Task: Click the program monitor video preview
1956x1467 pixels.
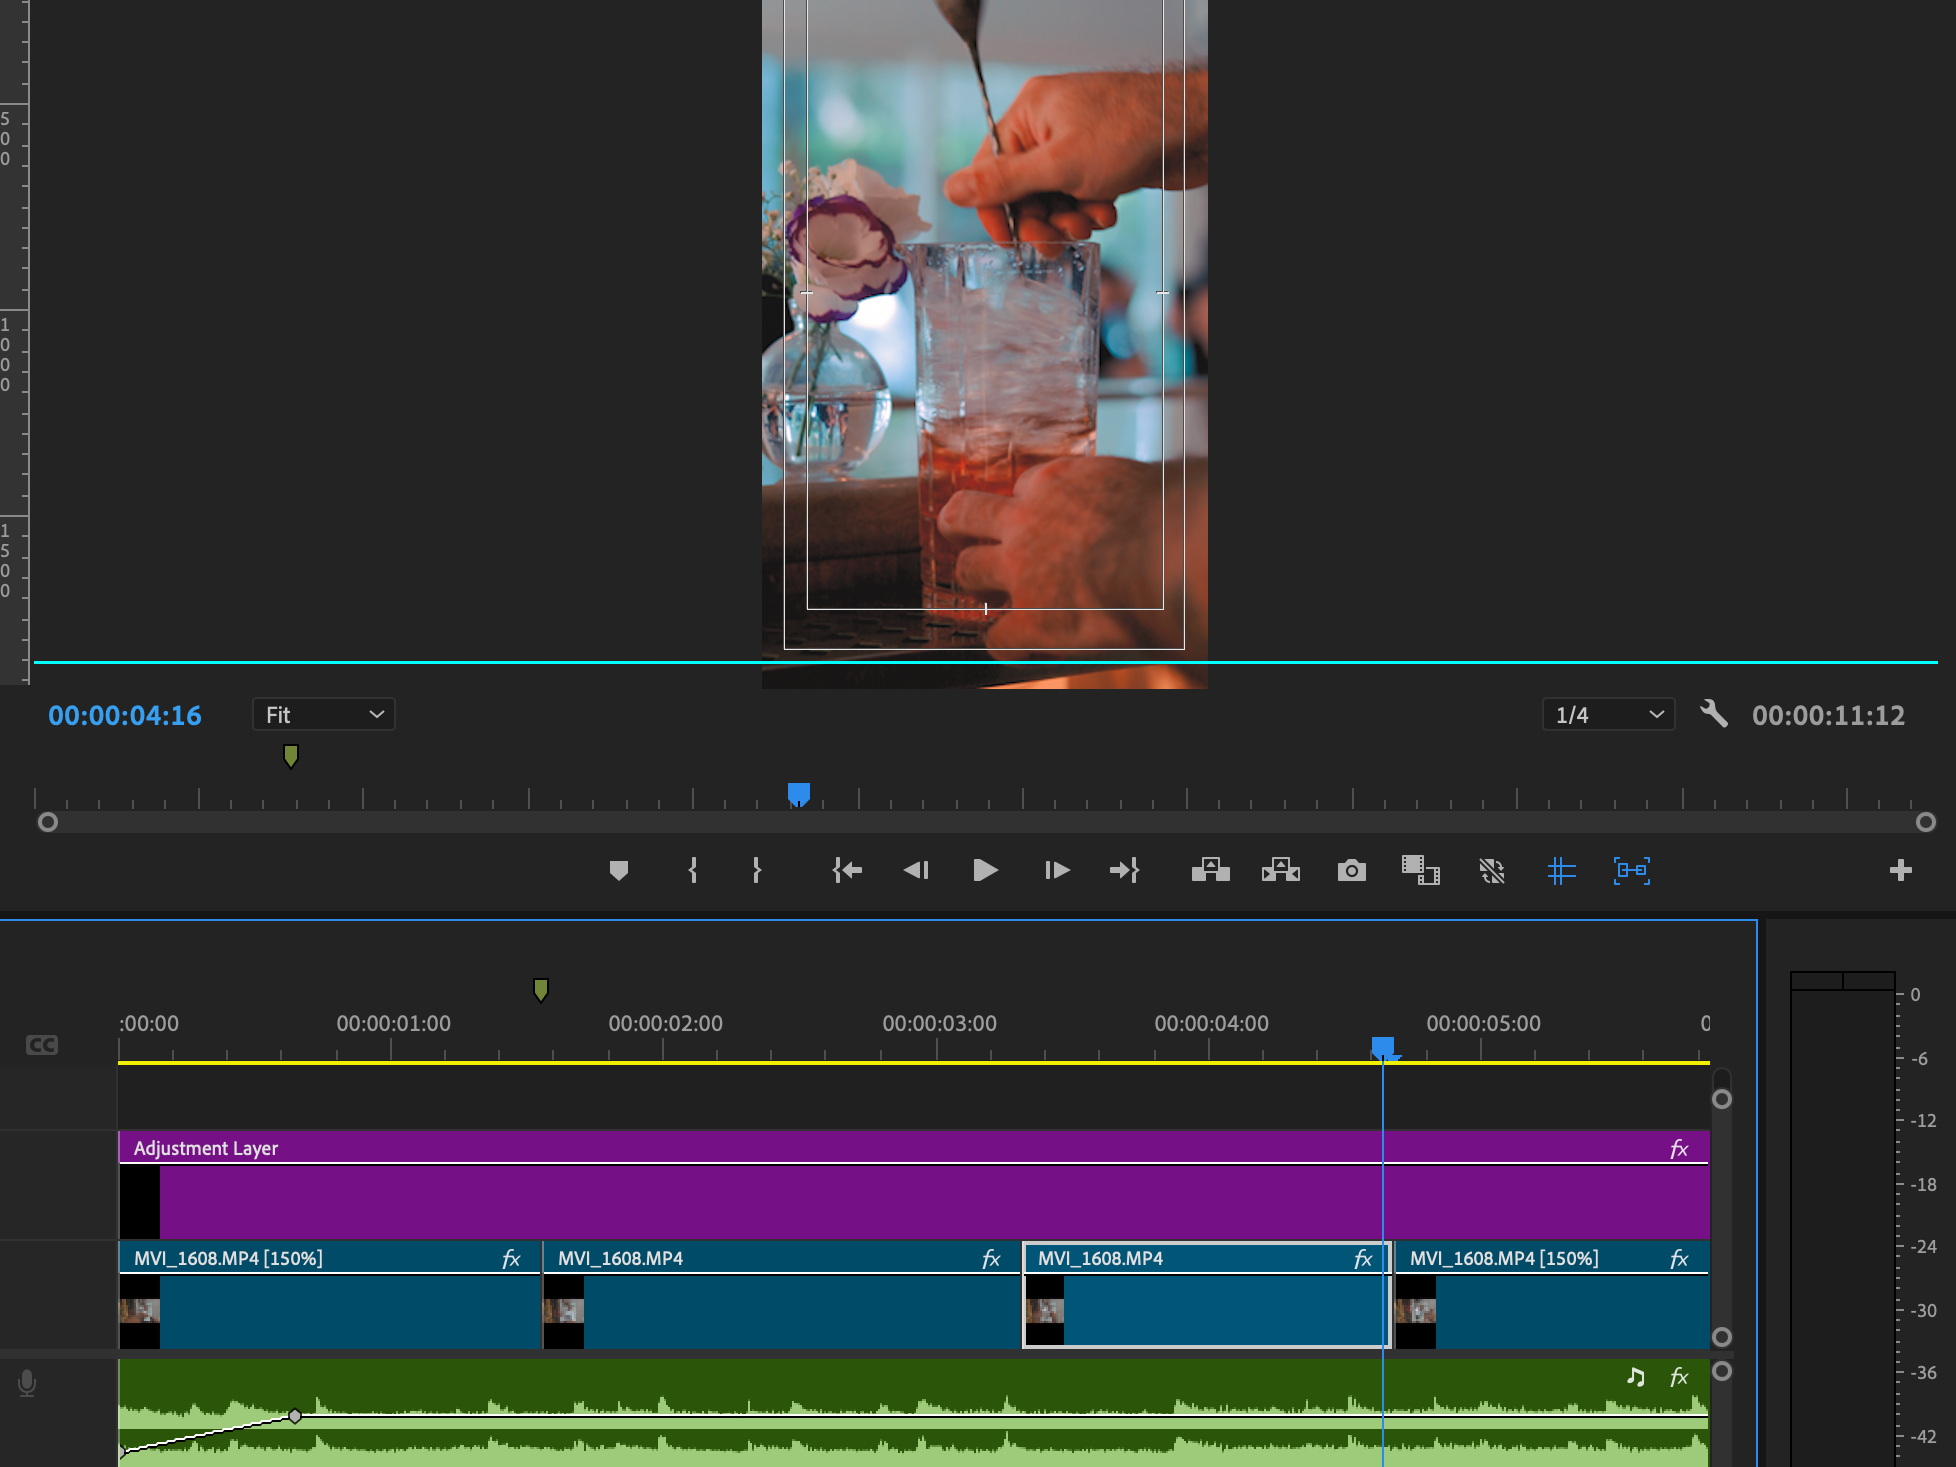Action: pos(985,344)
